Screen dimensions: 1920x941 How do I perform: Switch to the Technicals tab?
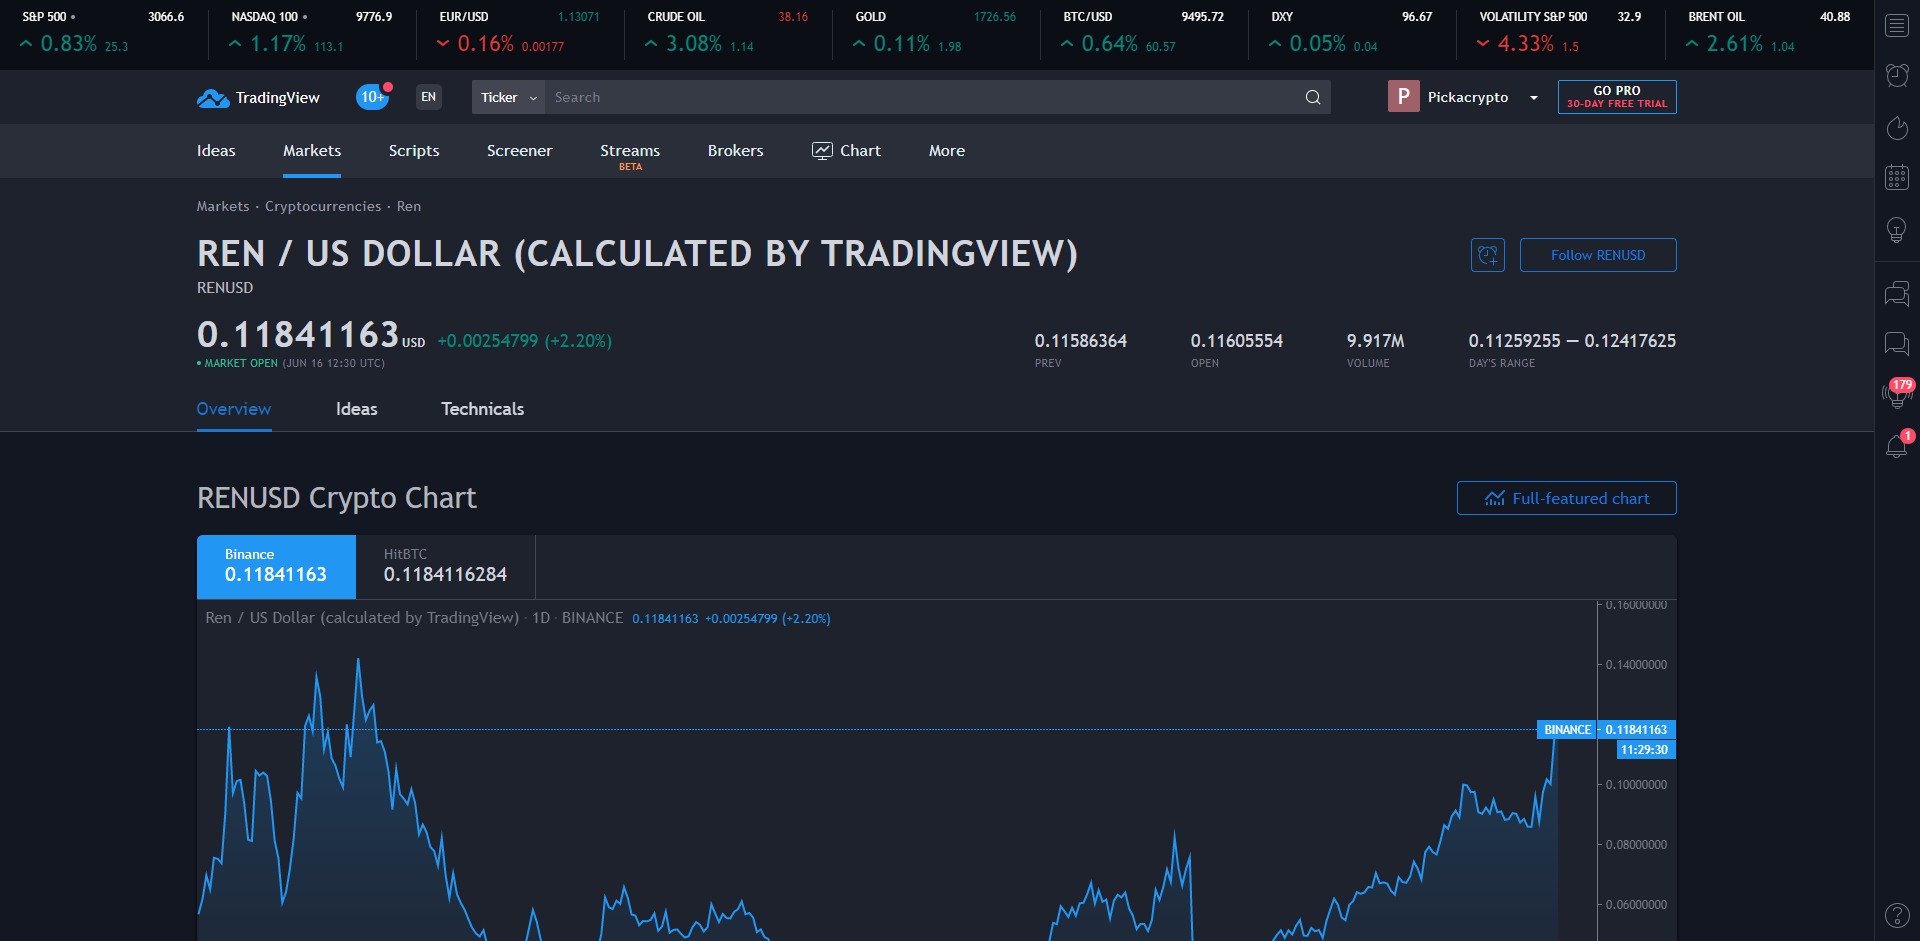[483, 408]
